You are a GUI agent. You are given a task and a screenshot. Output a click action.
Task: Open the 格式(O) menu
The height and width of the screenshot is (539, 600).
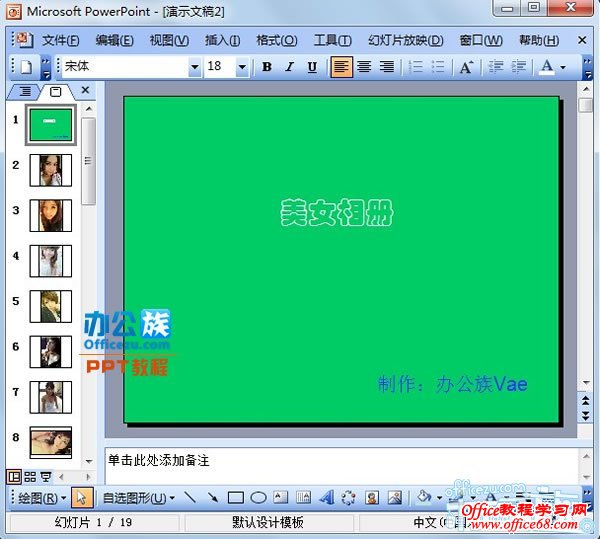click(x=277, y=40)
